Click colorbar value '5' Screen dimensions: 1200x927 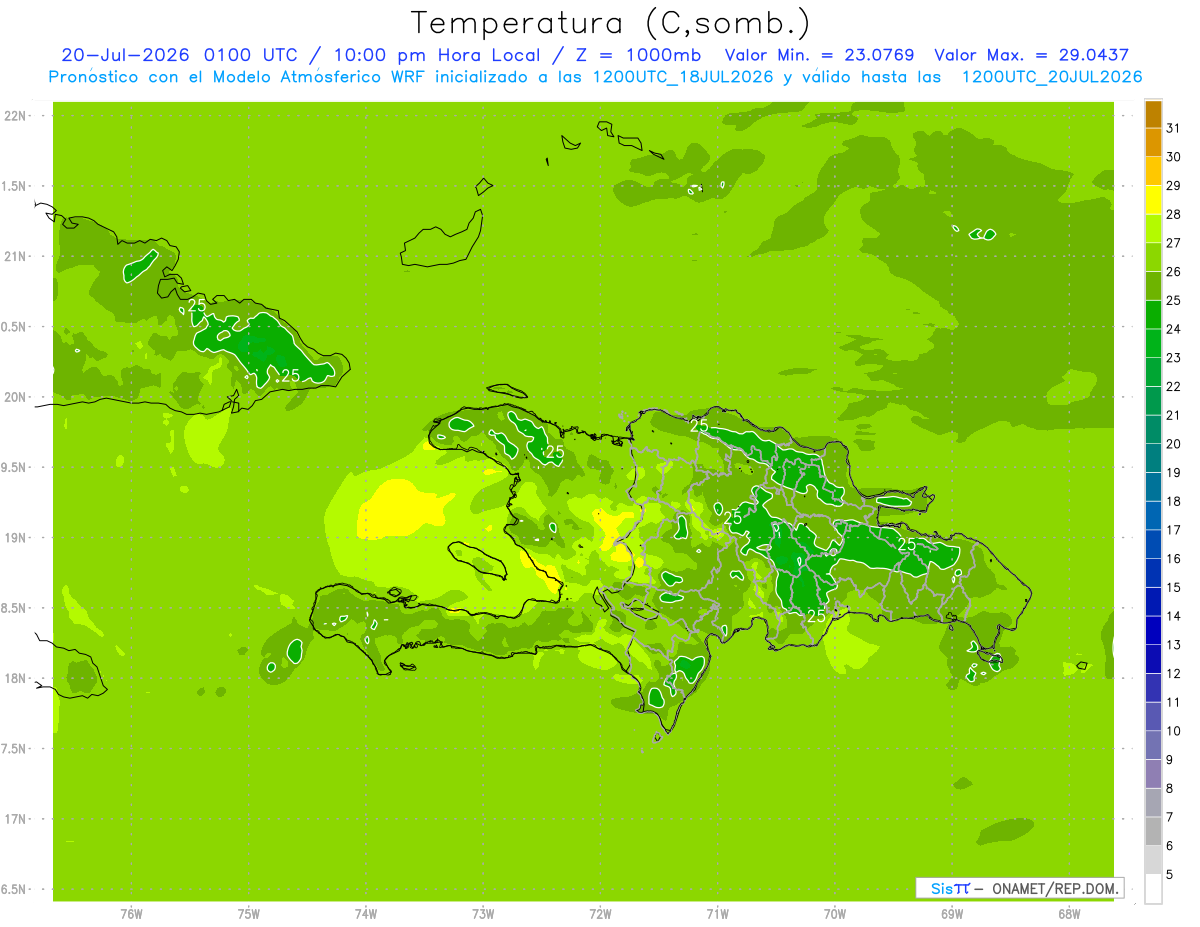[x=1170, y=875]
